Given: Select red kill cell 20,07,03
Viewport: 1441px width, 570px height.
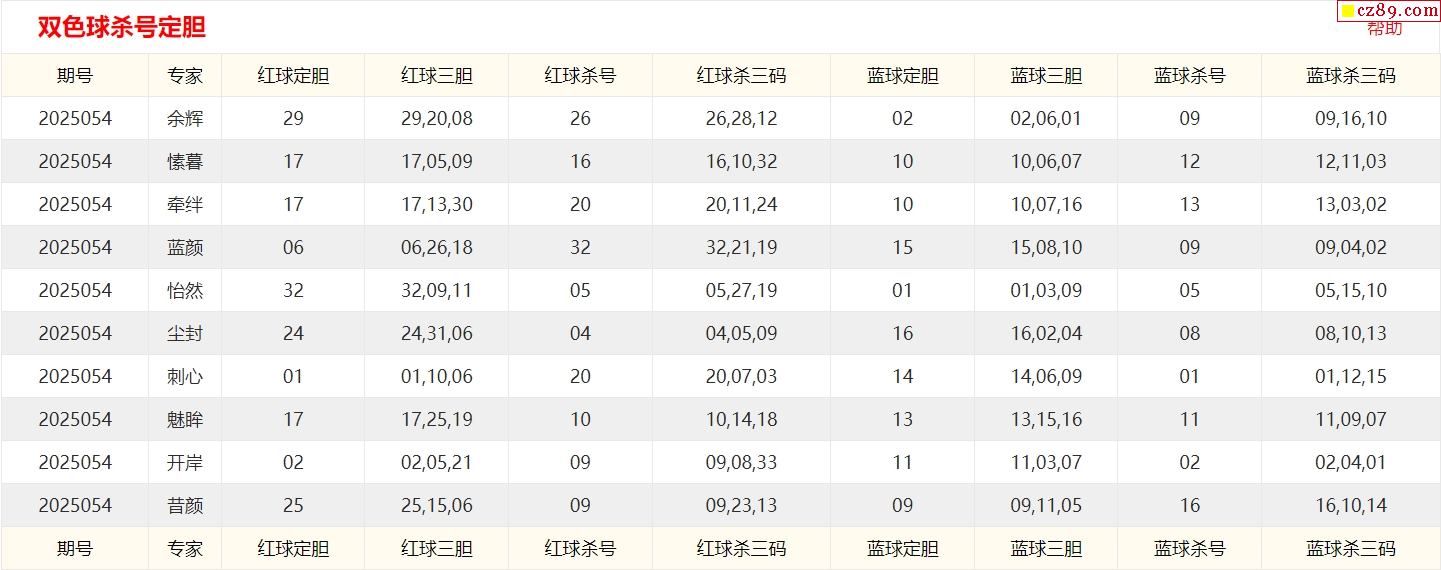Looking at the screenshot, I should pyautogui.click(x=741, y=376).
